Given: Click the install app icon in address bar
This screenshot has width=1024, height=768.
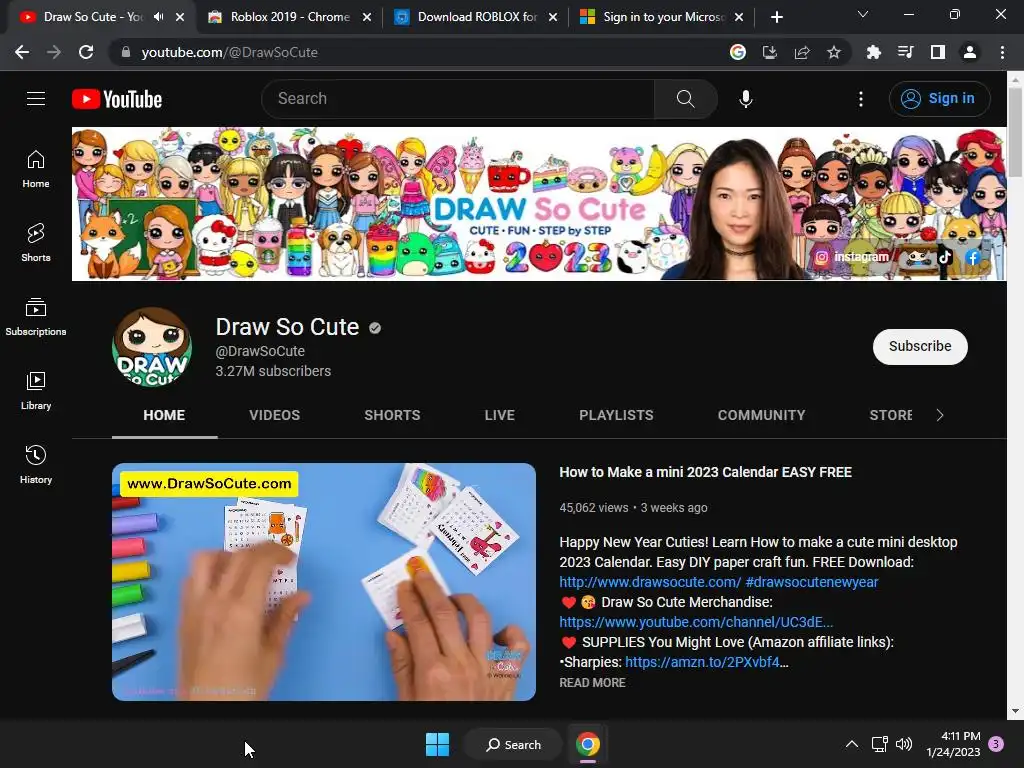Looking at the screenshot, I should [770, 52].
